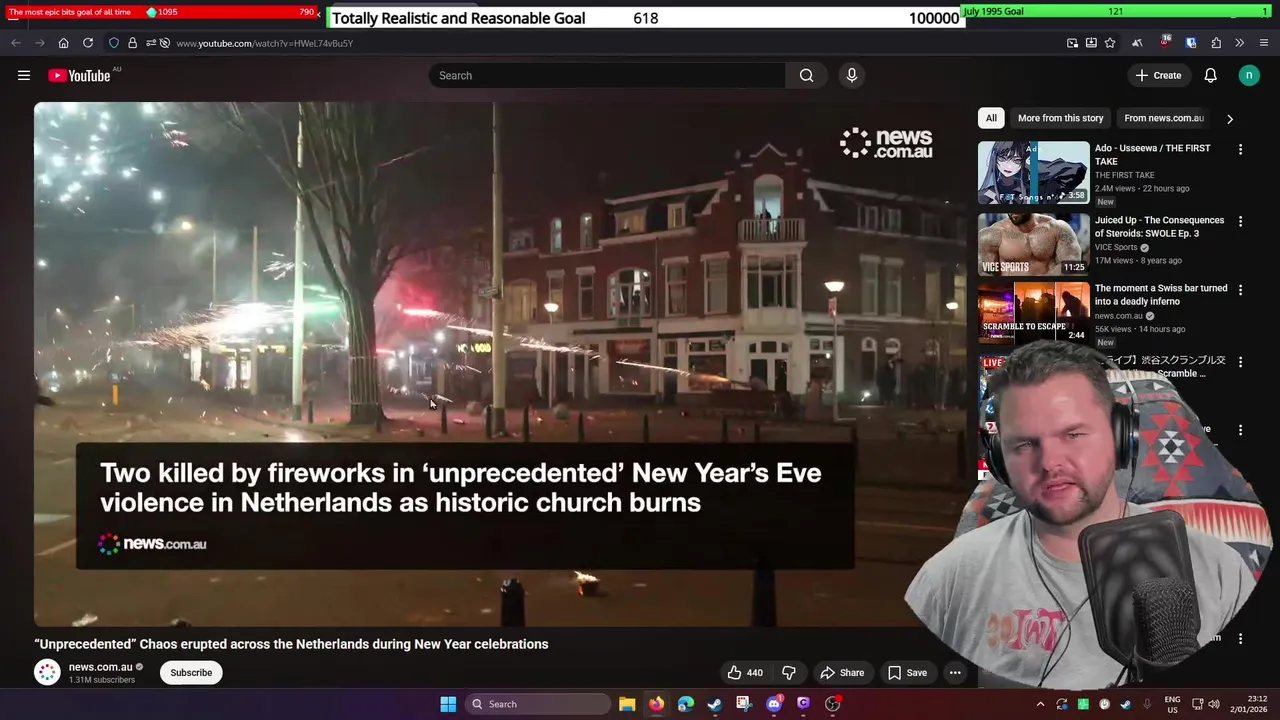1280x720 pixels.
Task: Open more actions ellipsis under video
Action: pos(955,673)
